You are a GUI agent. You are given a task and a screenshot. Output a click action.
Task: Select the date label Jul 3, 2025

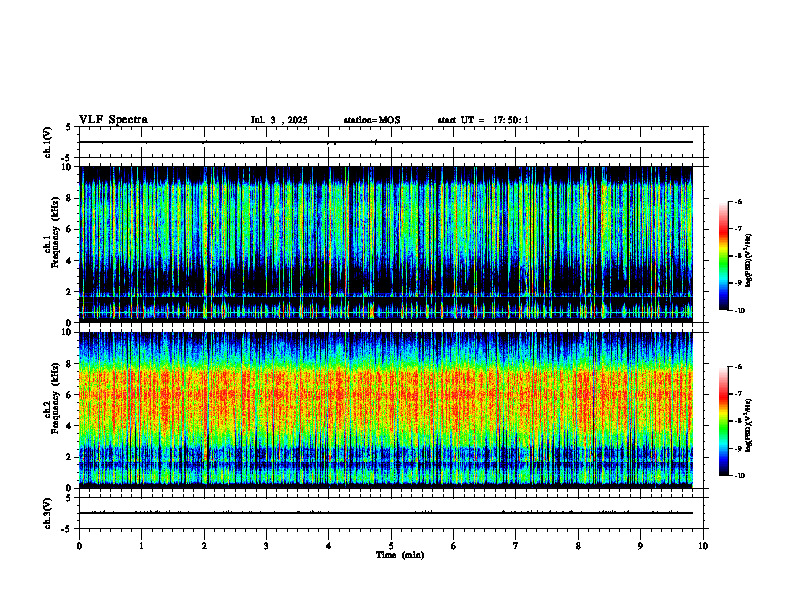coord(279,120)
